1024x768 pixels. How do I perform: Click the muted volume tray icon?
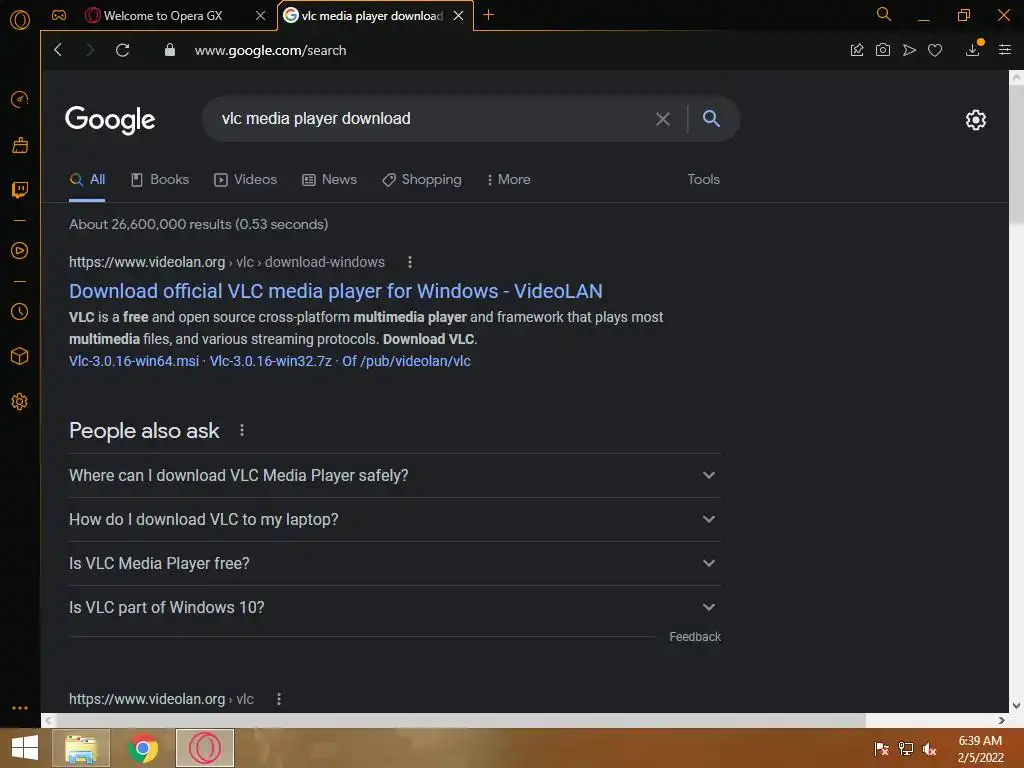click(929, 748)
